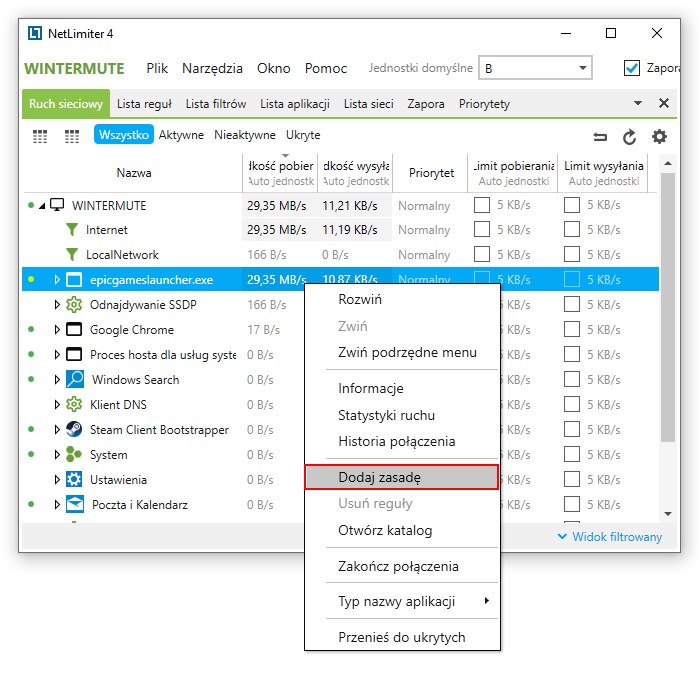The height and width of the screenshot is (678, 699).
Task: Enable download limit checkbox for WINTERMUTE
Action: [x=482, y=205]
